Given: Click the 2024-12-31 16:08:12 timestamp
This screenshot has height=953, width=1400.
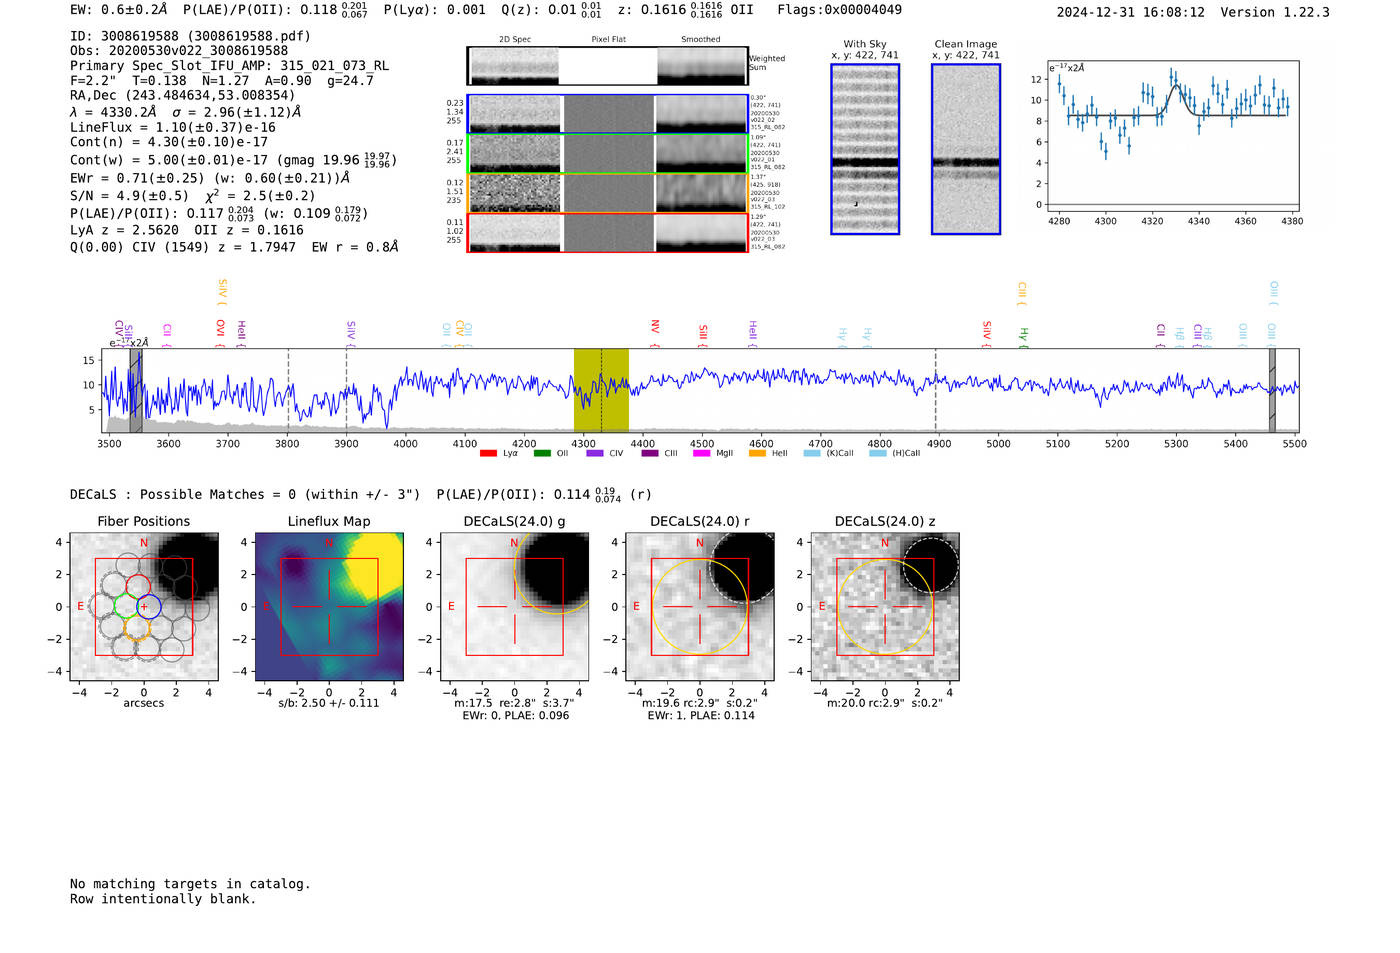Looking at the screenshot, I should [x=1131, y=12].
